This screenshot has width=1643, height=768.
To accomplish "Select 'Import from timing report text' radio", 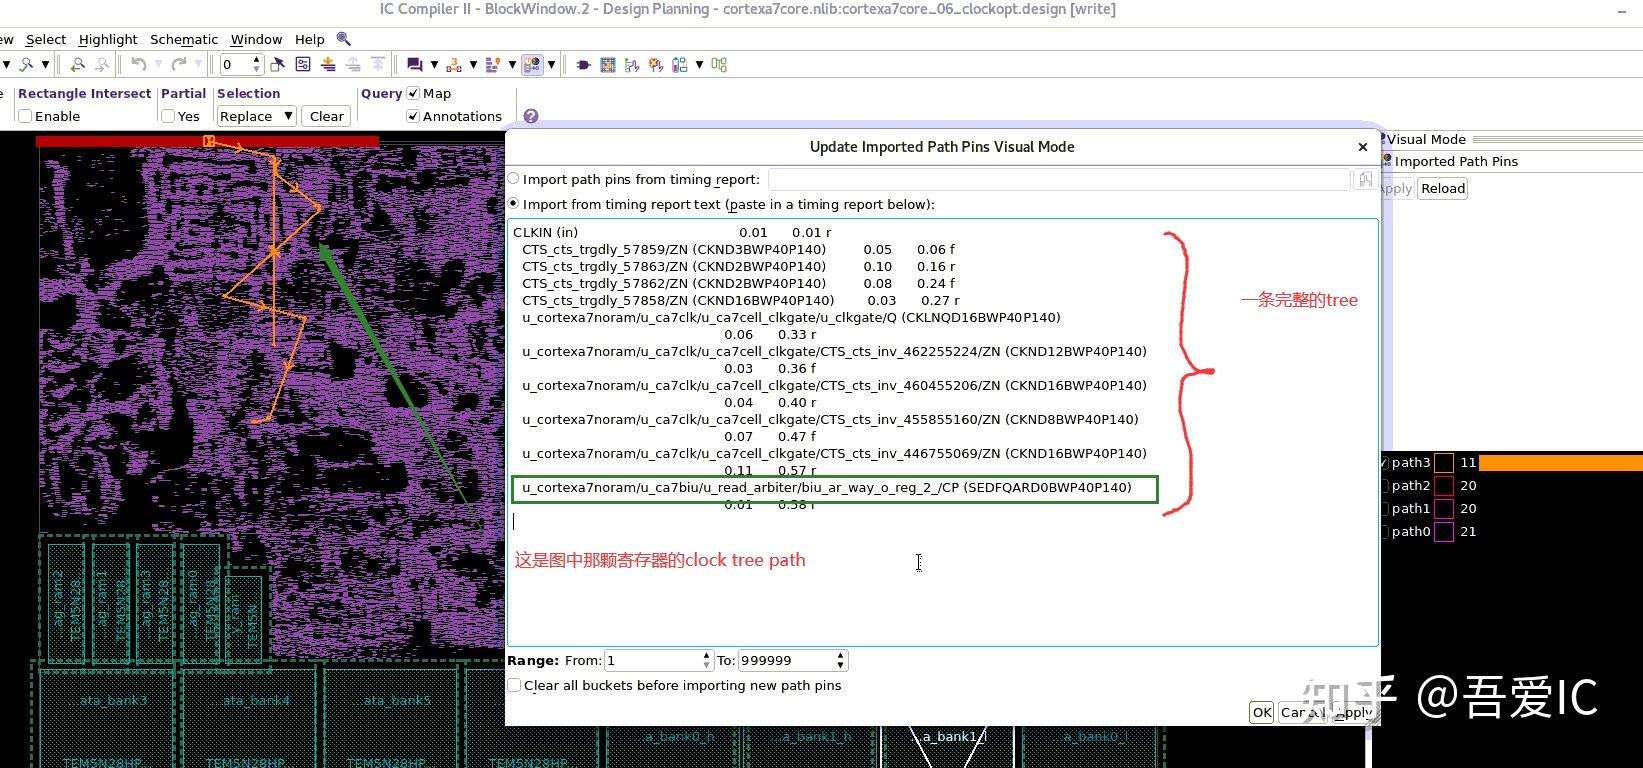I will pyautogui.click(x=513, y=203).
